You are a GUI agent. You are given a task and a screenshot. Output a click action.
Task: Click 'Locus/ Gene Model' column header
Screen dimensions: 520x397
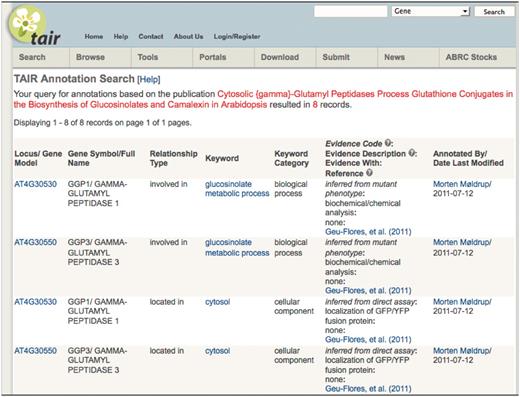tap(38, 158)
